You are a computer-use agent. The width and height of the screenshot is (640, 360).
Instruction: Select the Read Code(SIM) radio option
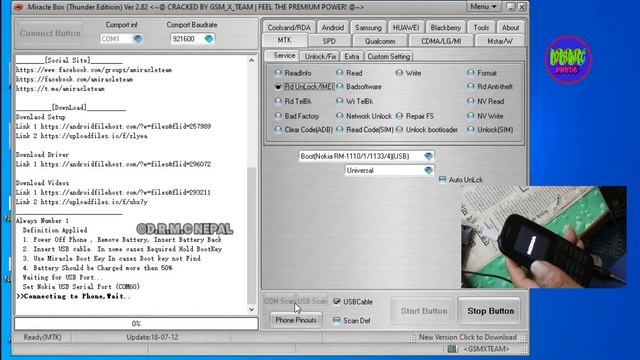(340, 130)
